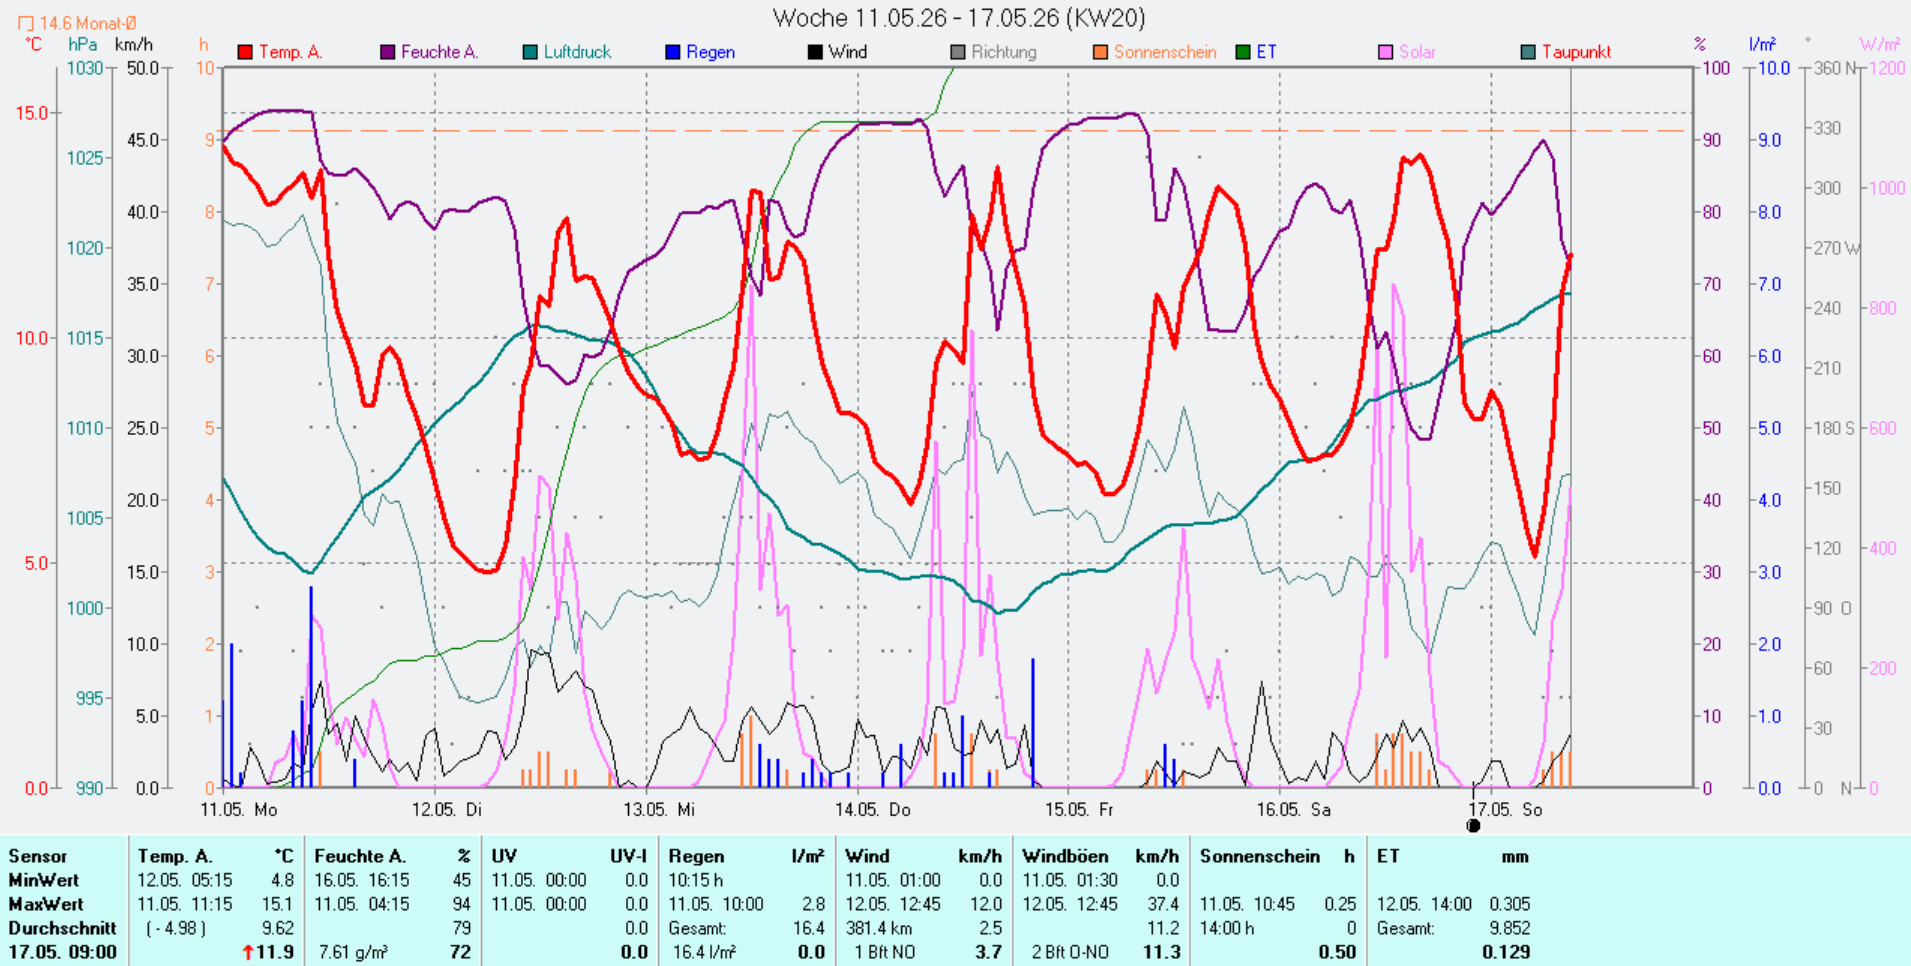
Task: Click the current temperature value 11.9
Action: [x=275, y=952]
